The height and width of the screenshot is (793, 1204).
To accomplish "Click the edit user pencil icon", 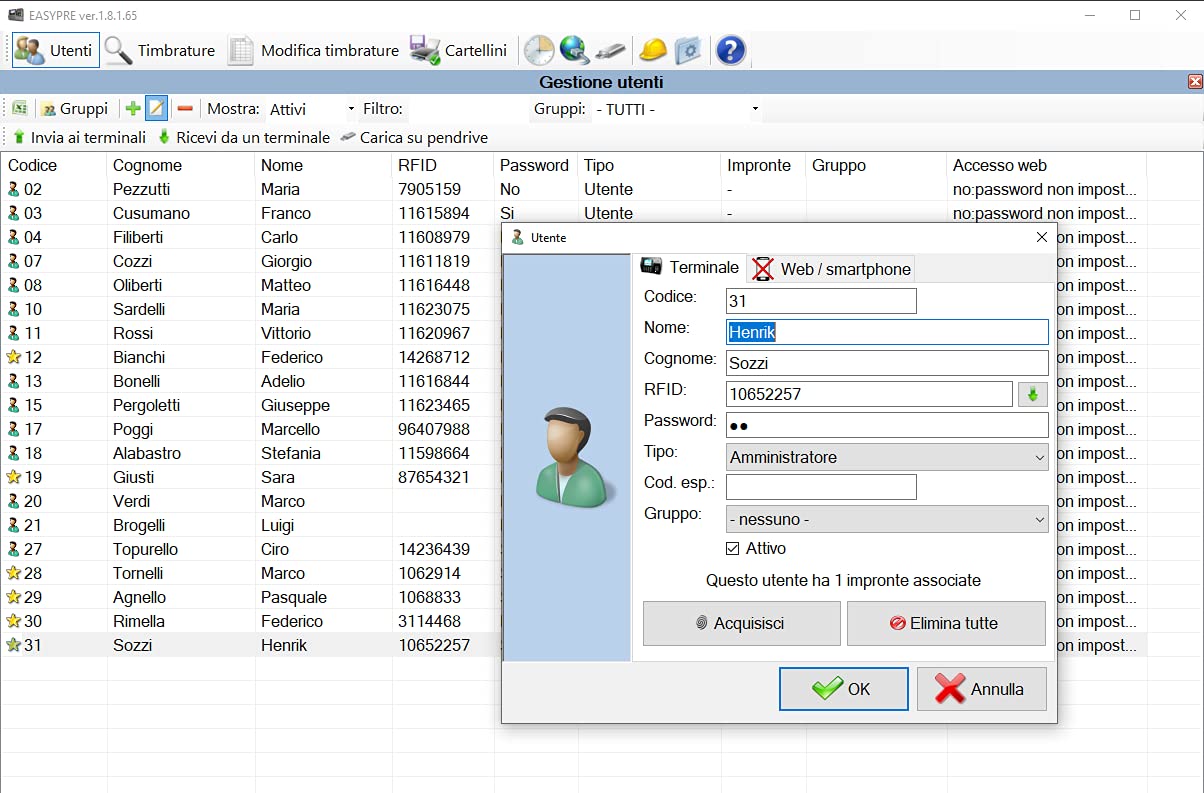I will click(x=156, y=109).
